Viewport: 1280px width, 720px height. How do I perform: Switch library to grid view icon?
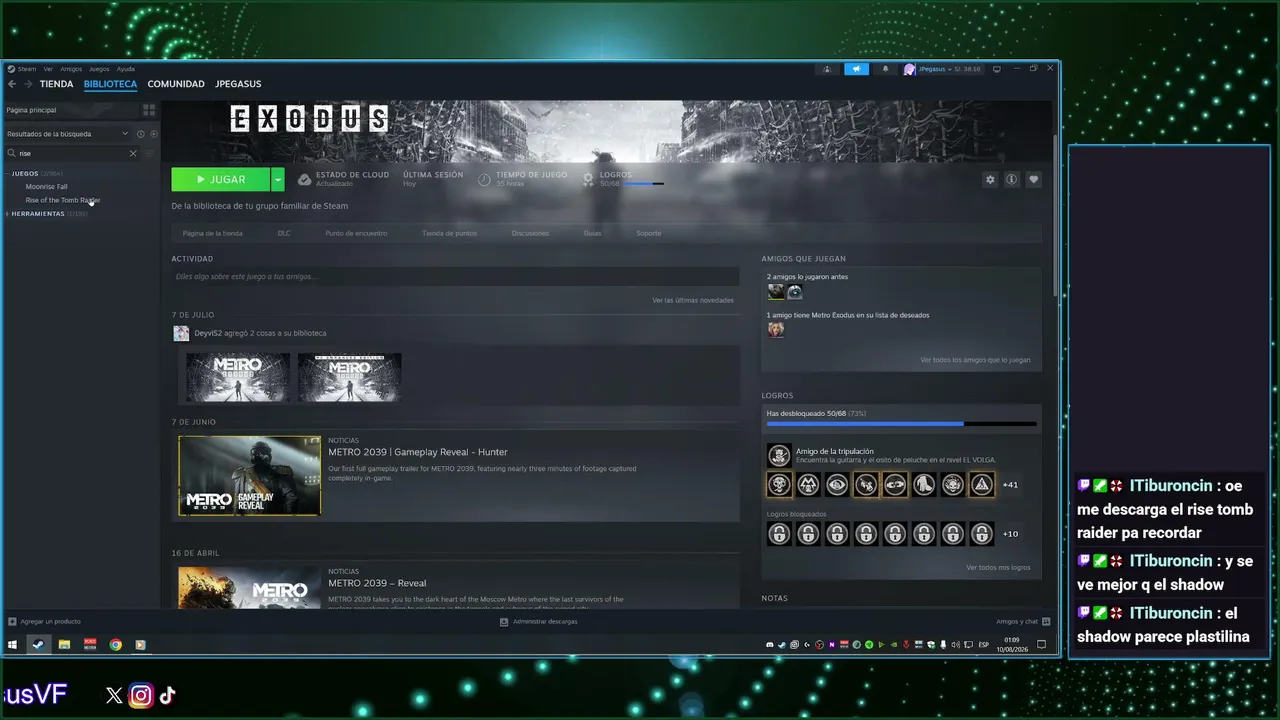[x=149, y=110]
